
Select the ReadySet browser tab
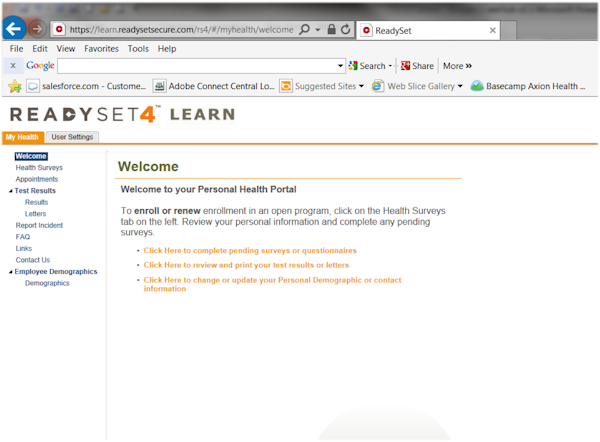[428, 30]
